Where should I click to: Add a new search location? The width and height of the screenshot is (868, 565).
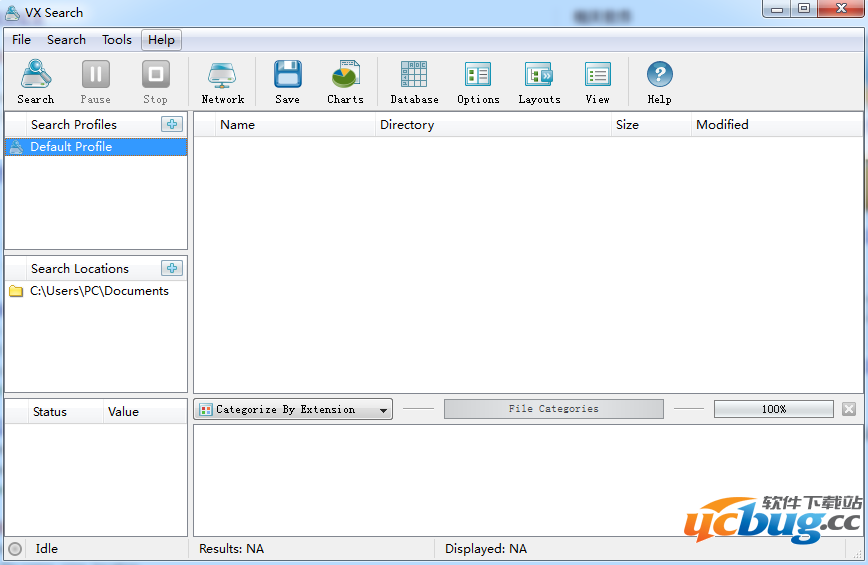(x=172, y=268)
